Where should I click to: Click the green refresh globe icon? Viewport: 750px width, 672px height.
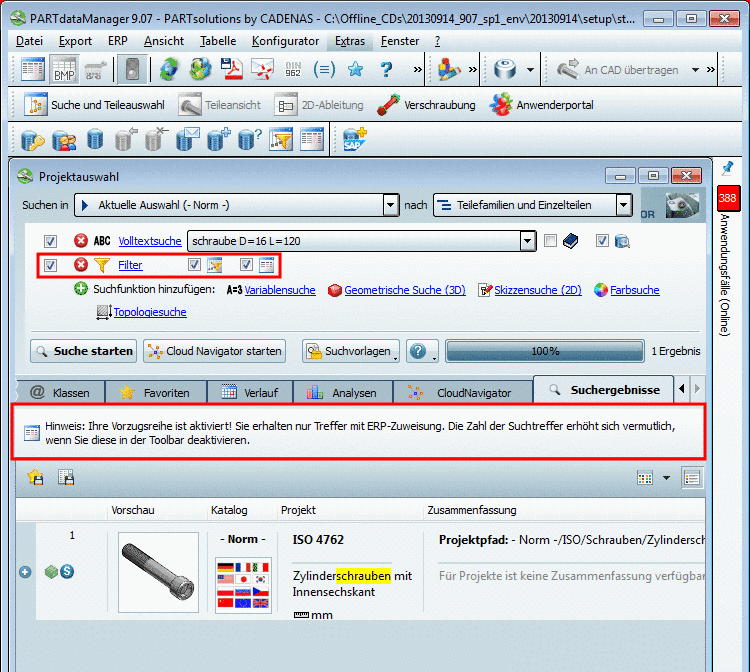pyautogui.click(x=168, y=69)
